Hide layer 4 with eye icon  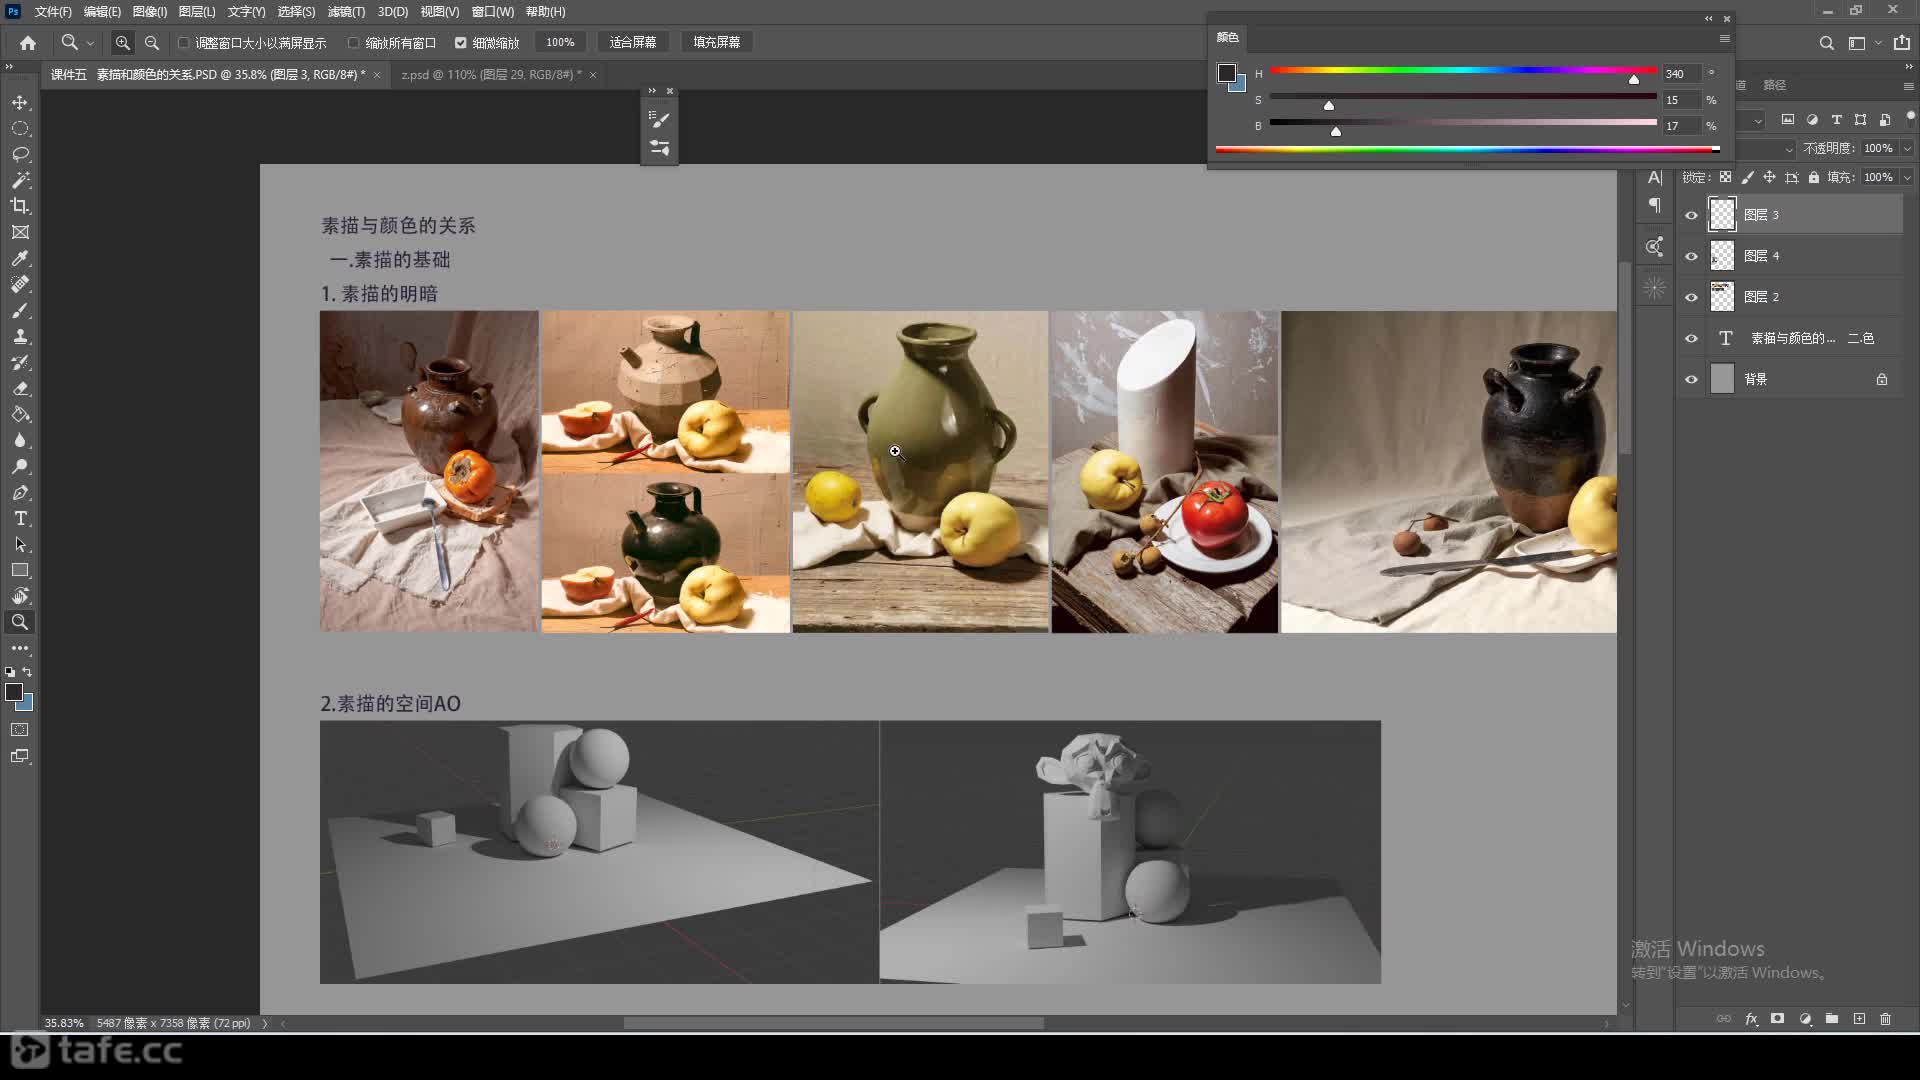[x=1691, y=256]
